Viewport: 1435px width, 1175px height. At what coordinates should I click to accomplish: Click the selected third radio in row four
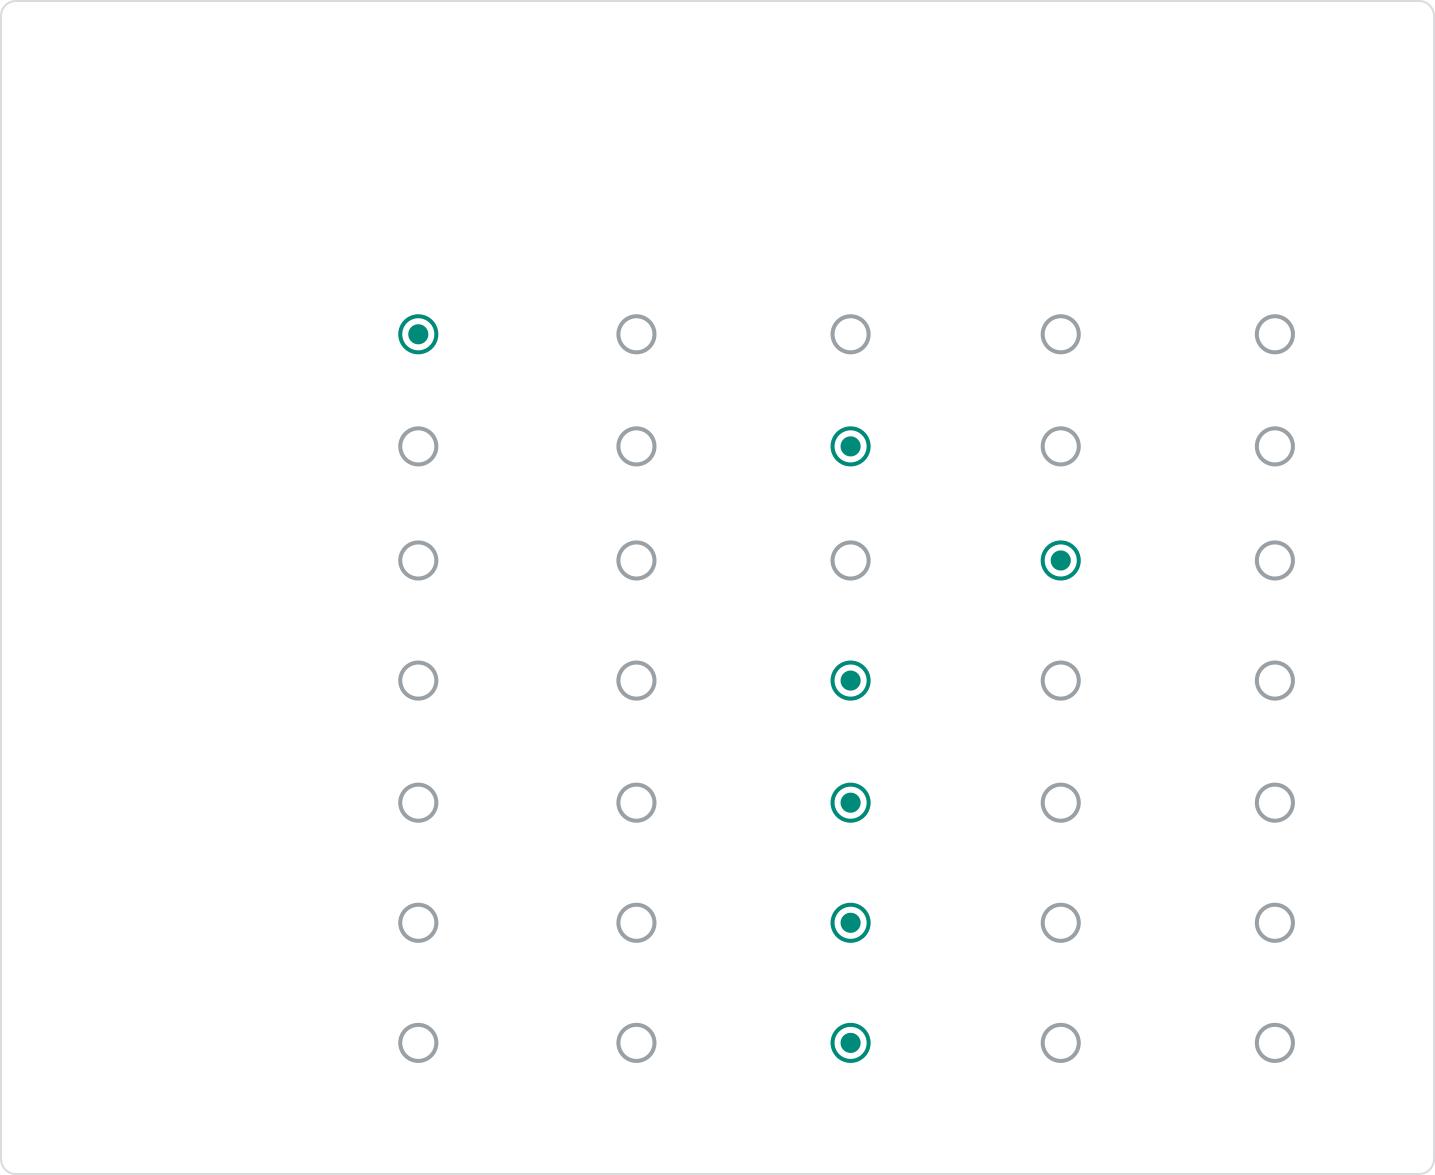click(850, 681)
